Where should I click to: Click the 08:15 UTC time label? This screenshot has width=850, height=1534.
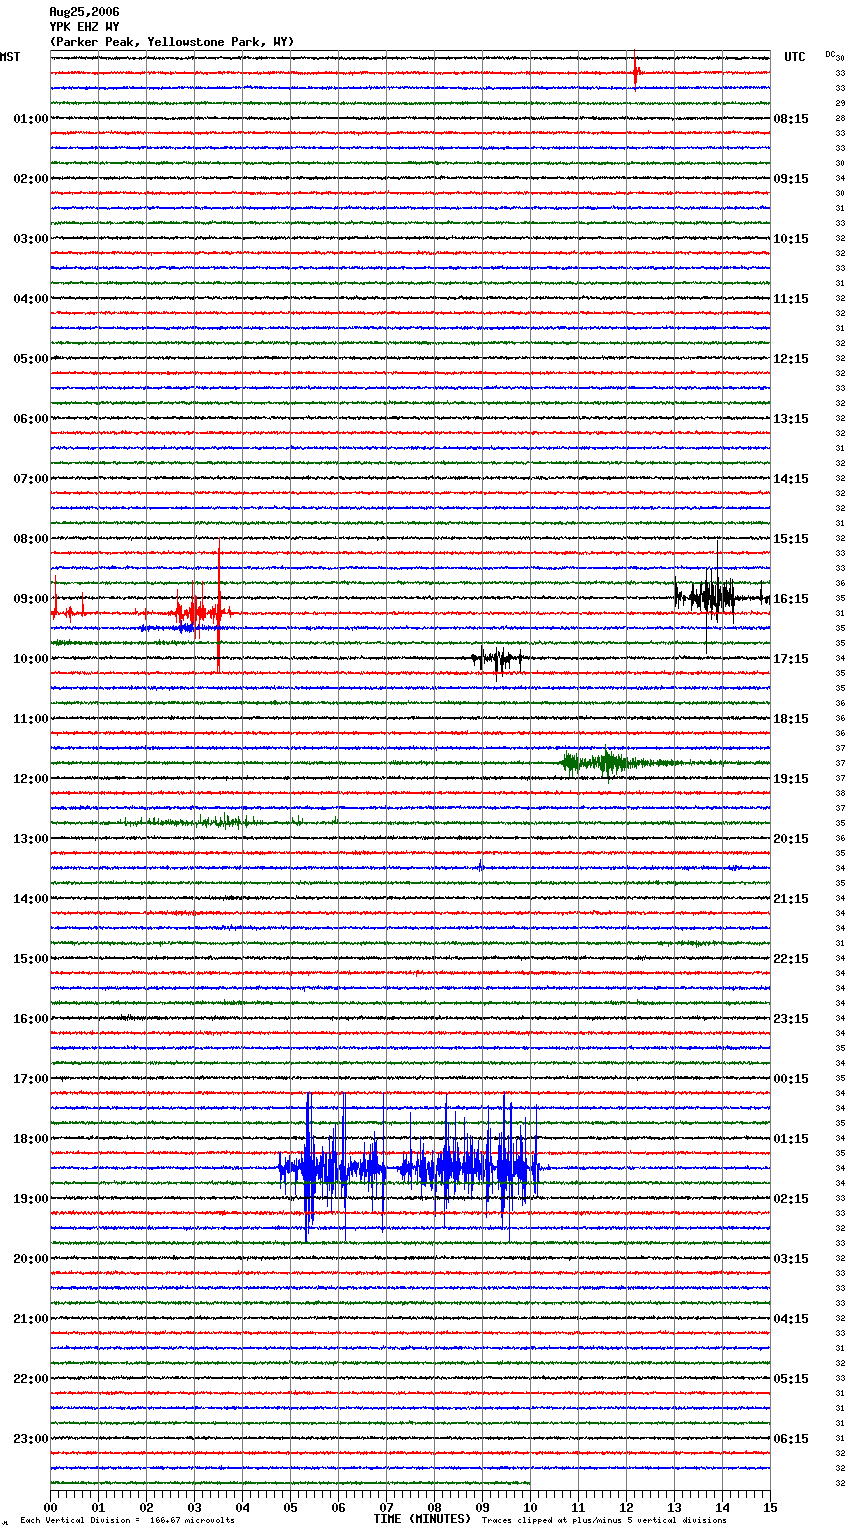point(791,119)
